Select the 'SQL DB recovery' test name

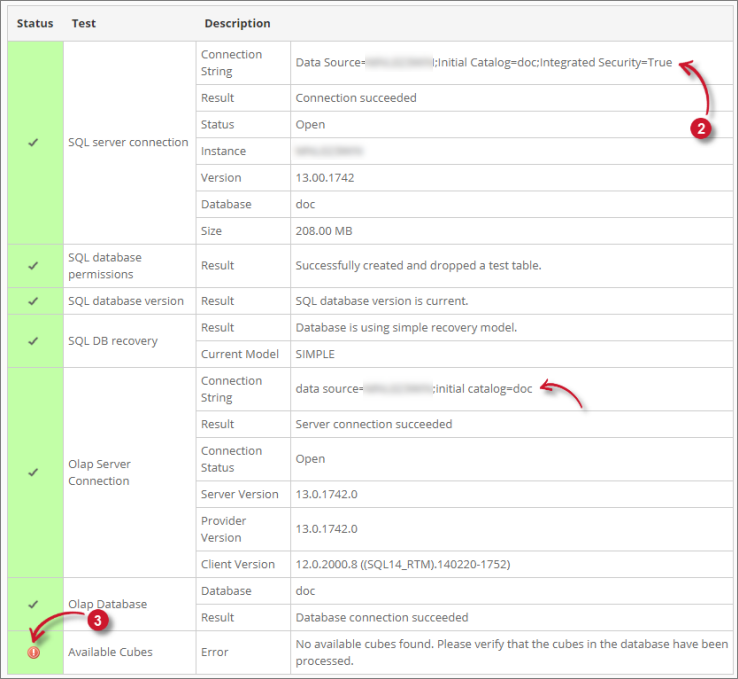pos(113,341)
